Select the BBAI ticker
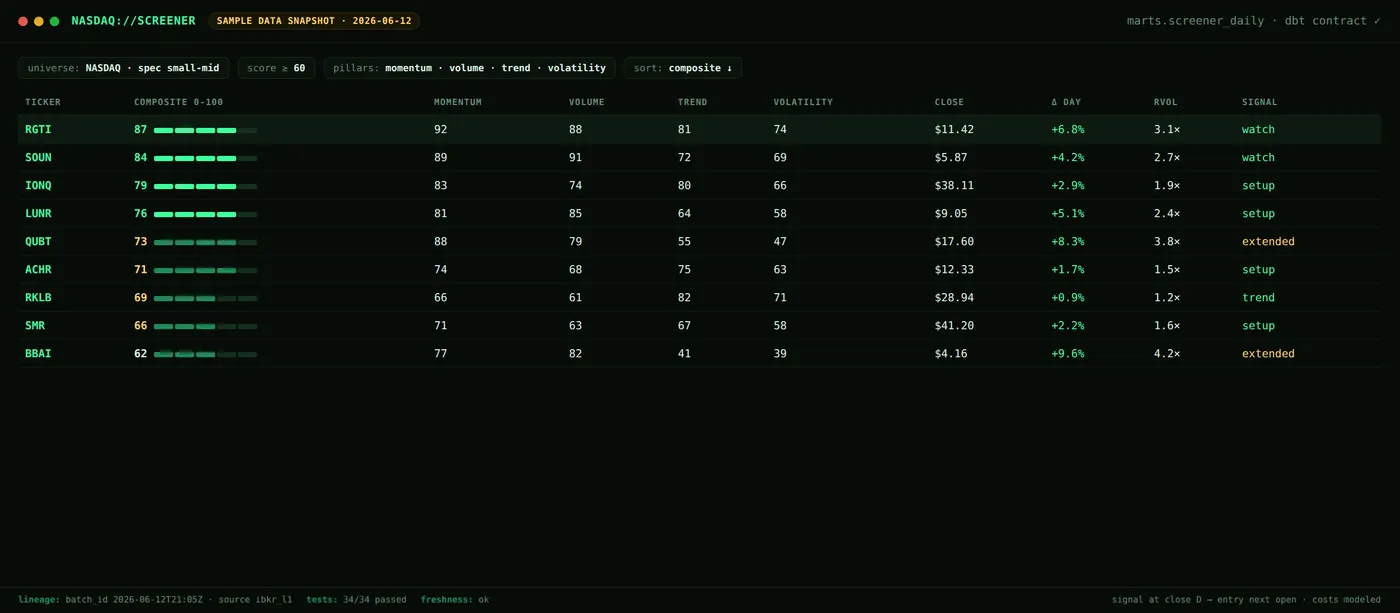 pos(38,353)
